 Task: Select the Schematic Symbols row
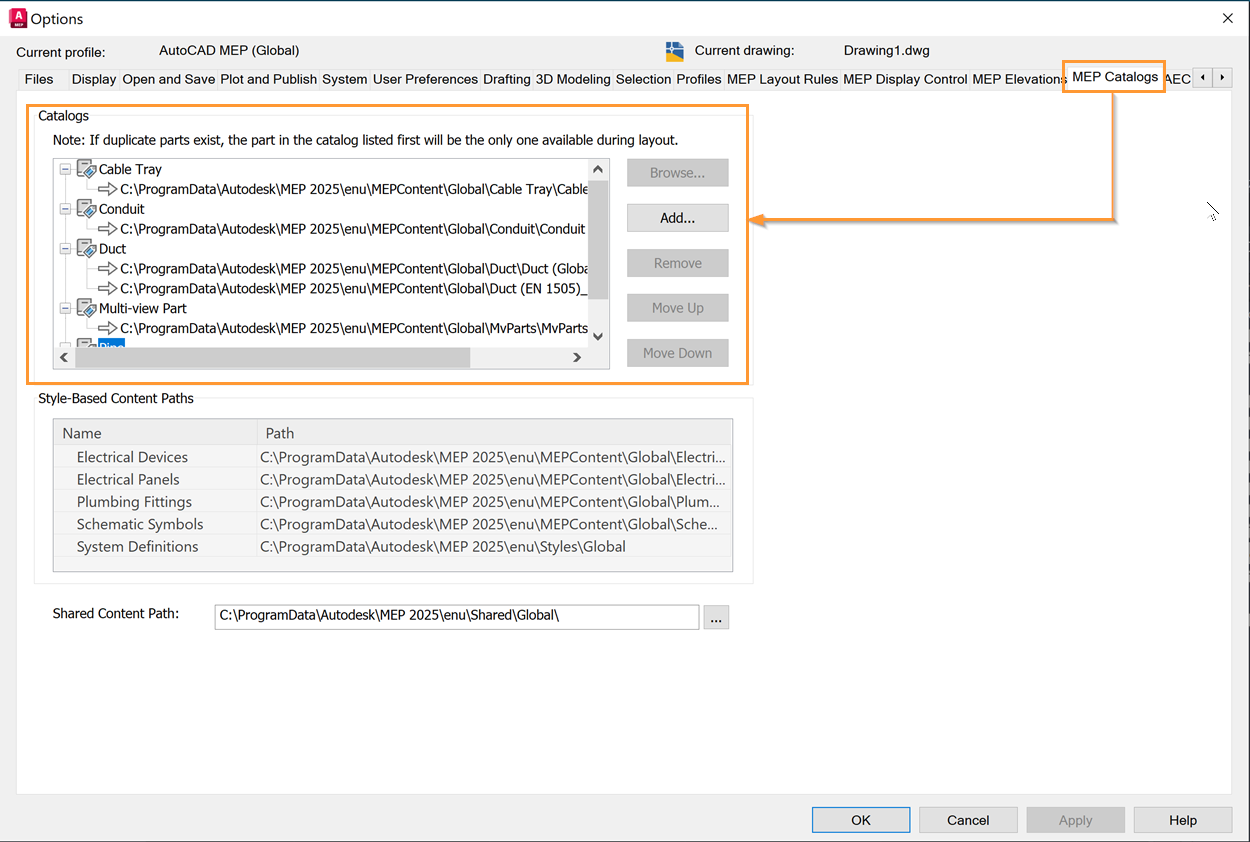(x=392, y=524)
